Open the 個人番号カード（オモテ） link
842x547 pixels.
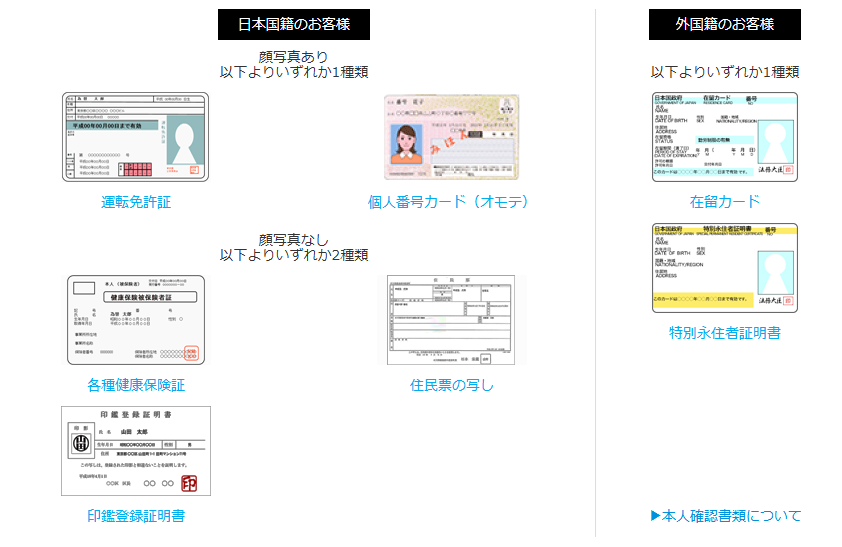[x=448, y=202]
